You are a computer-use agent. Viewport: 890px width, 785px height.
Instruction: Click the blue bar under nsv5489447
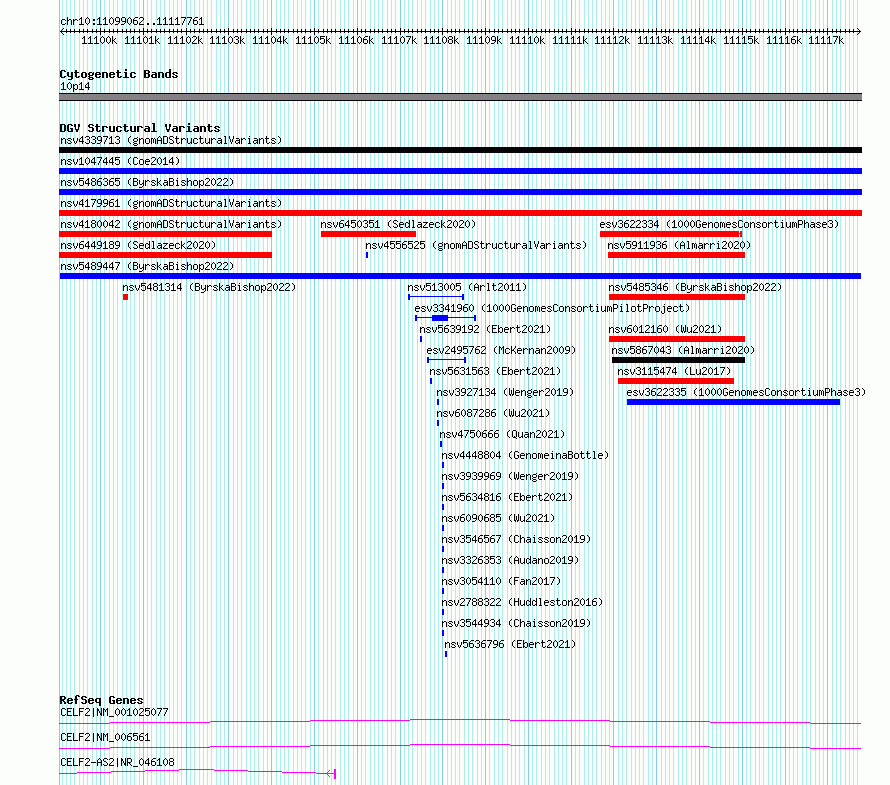pyautogui.click(x=460, y=276)
